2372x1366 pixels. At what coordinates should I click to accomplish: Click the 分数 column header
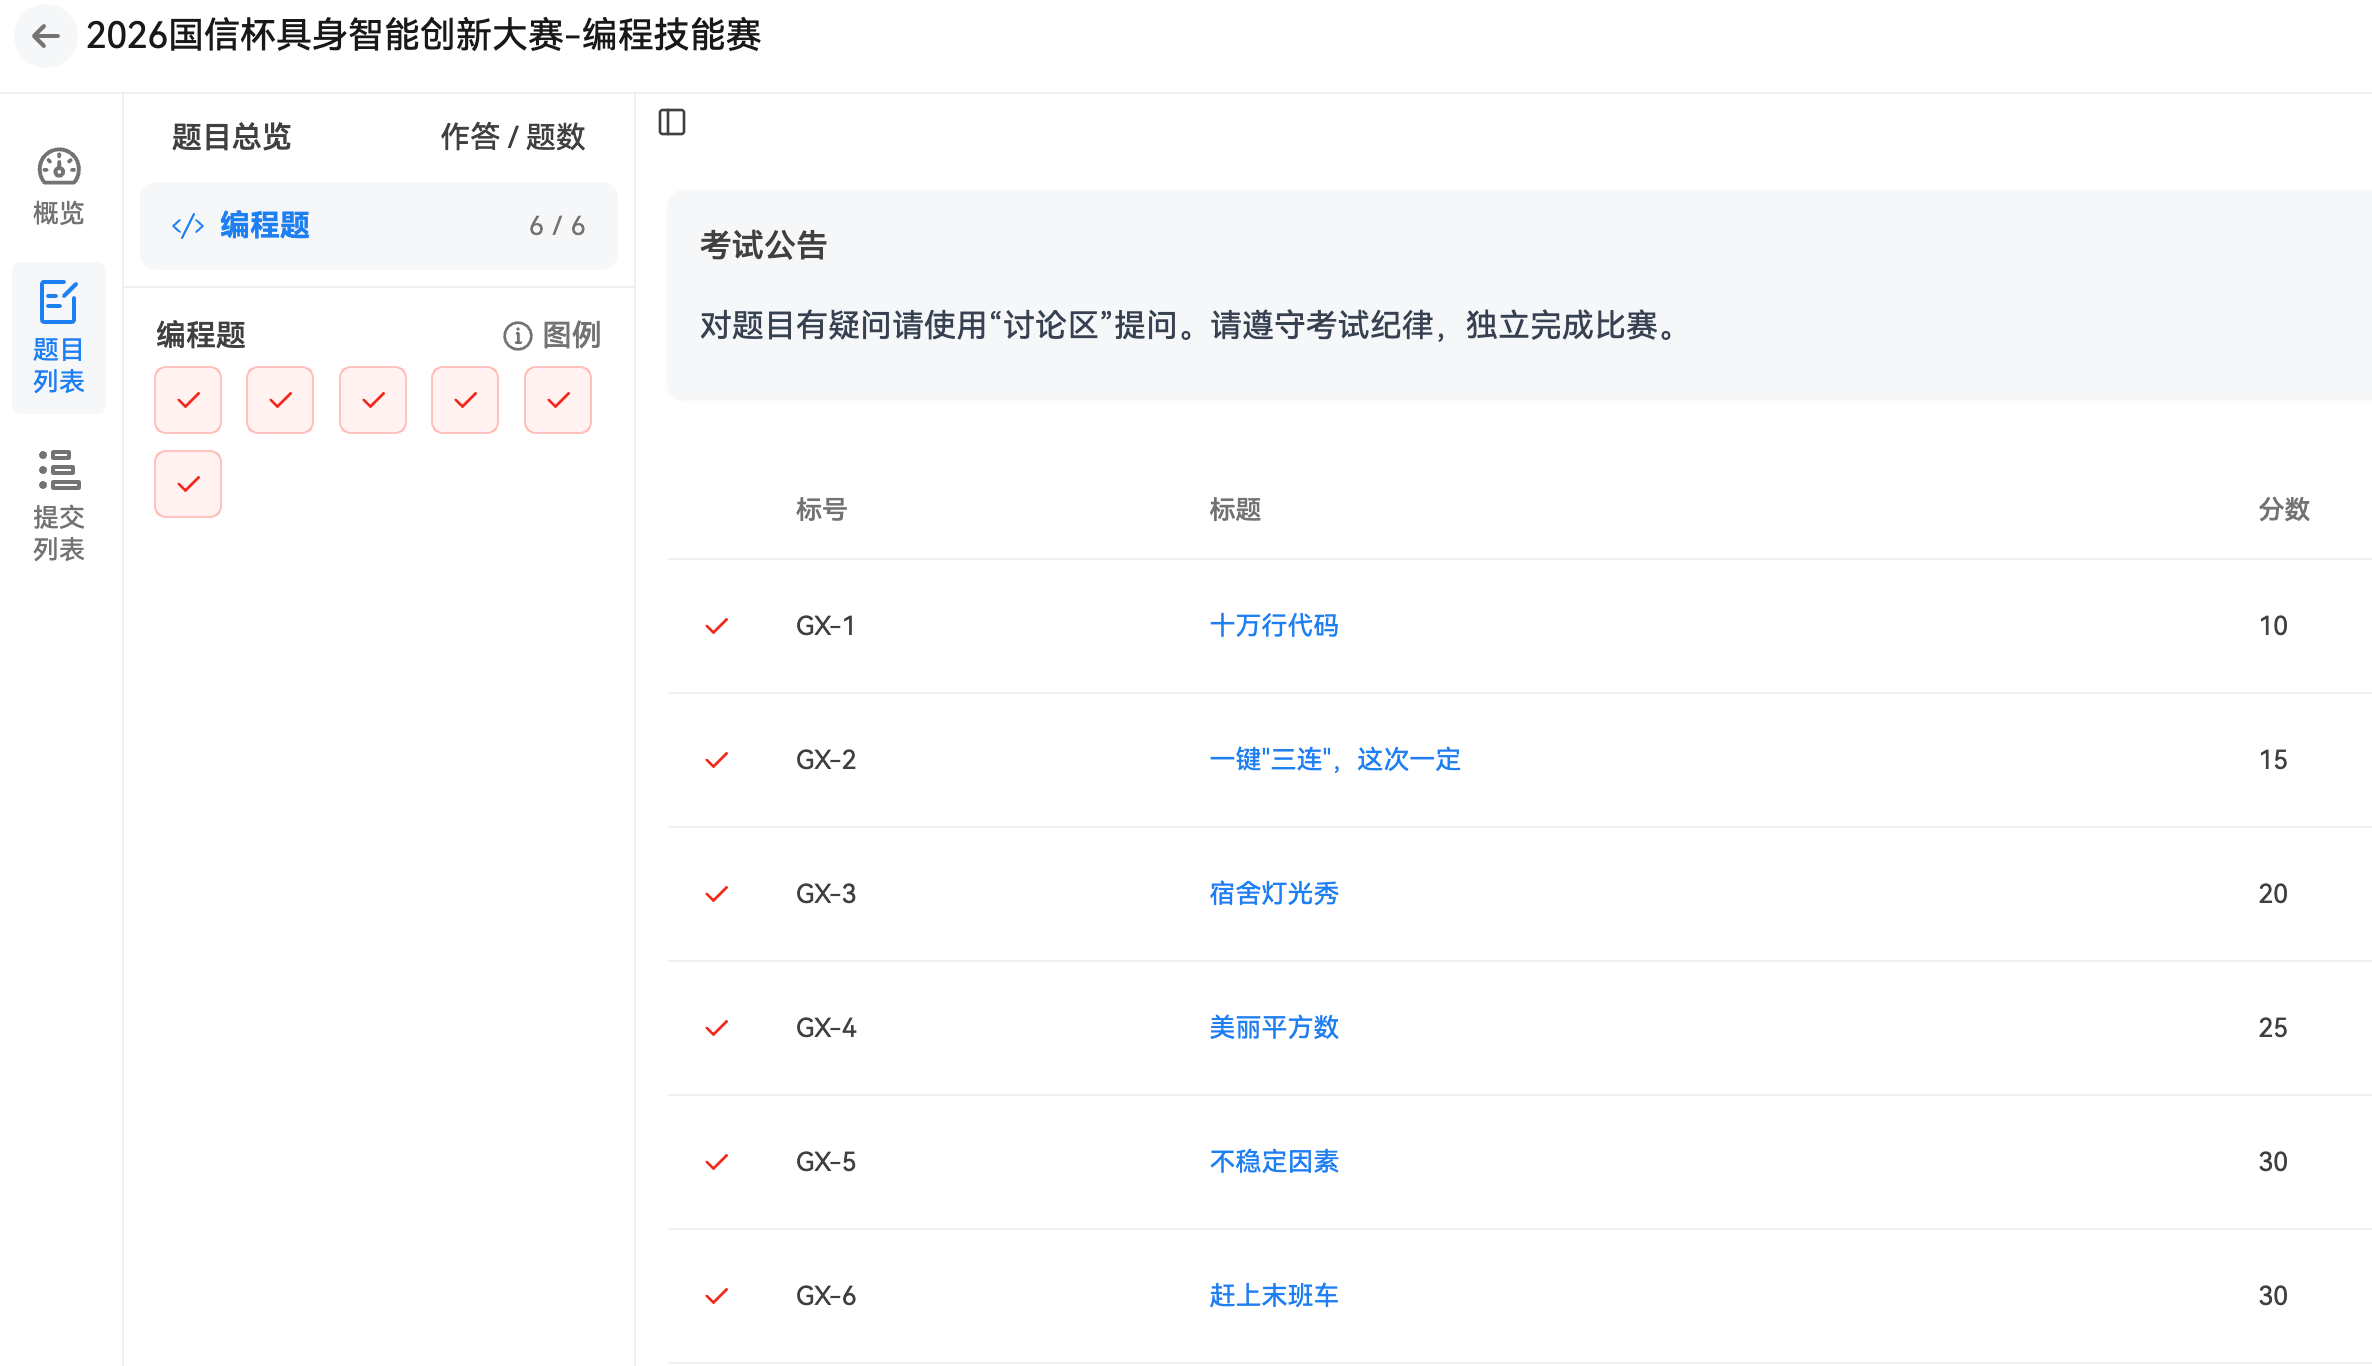2284,510
